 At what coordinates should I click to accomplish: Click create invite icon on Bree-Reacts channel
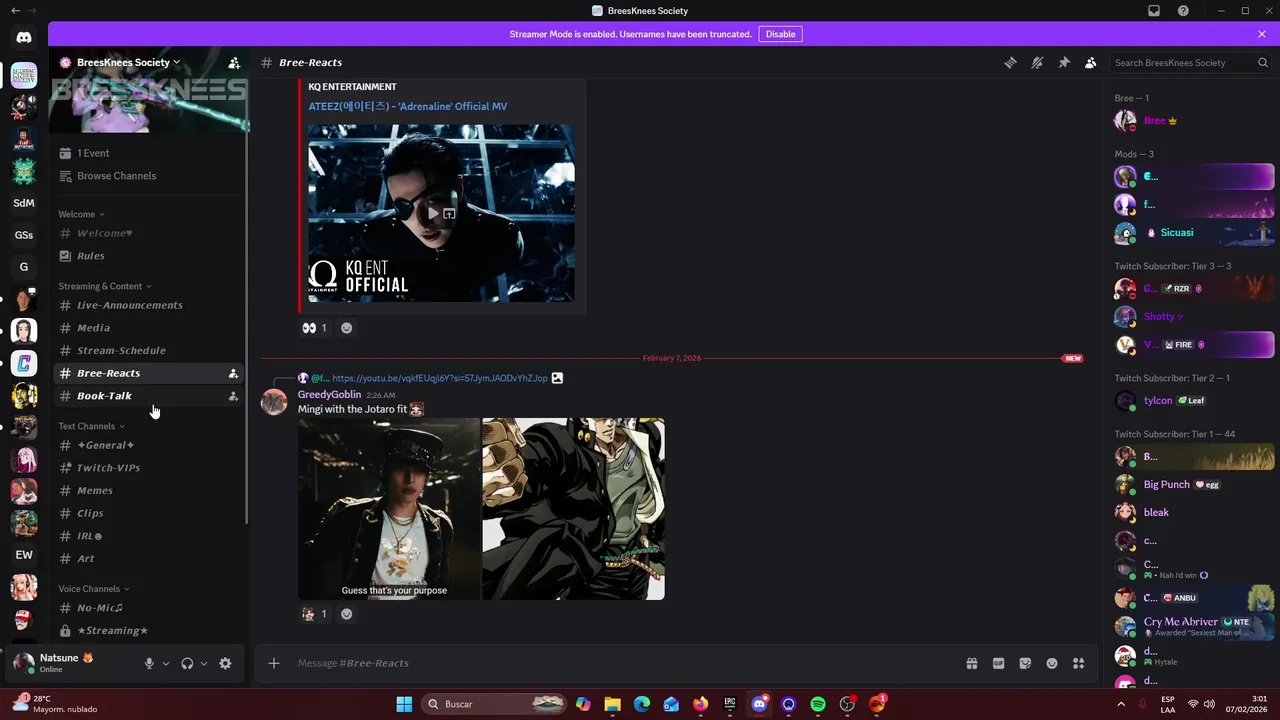click(x=233, y=373)
